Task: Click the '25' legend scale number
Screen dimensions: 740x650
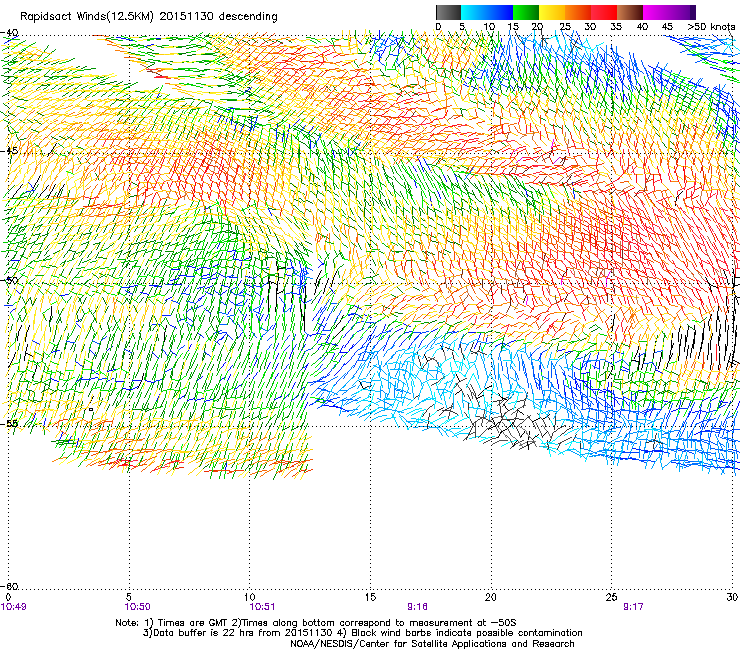Action: point(564,27)
